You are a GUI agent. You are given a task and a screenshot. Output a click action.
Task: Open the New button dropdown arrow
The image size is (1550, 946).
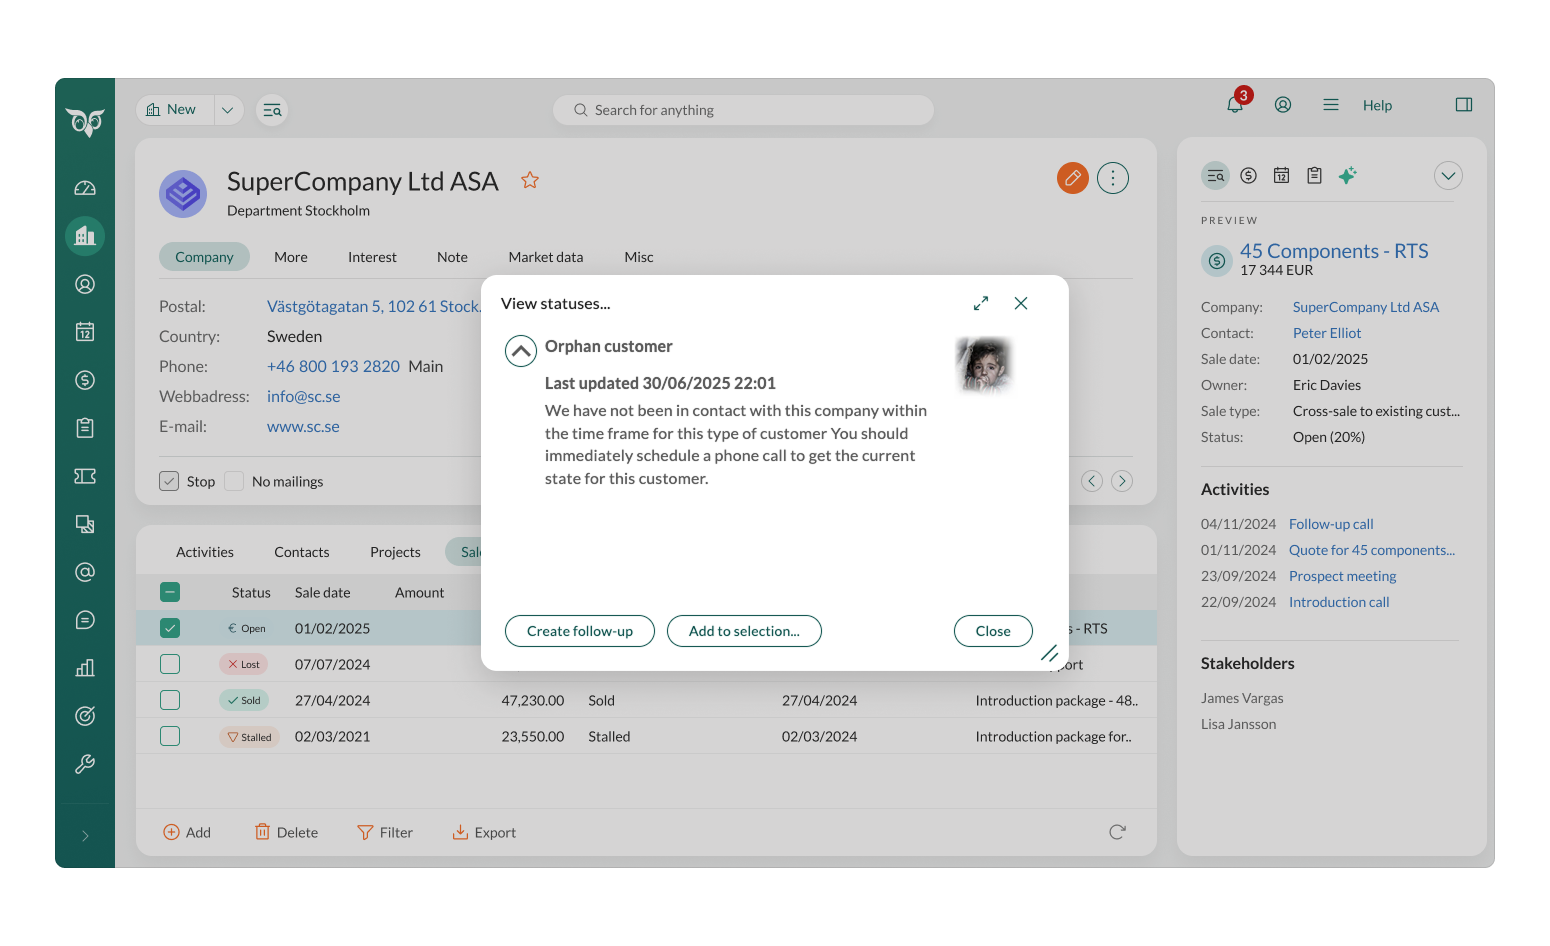point(228,110)
